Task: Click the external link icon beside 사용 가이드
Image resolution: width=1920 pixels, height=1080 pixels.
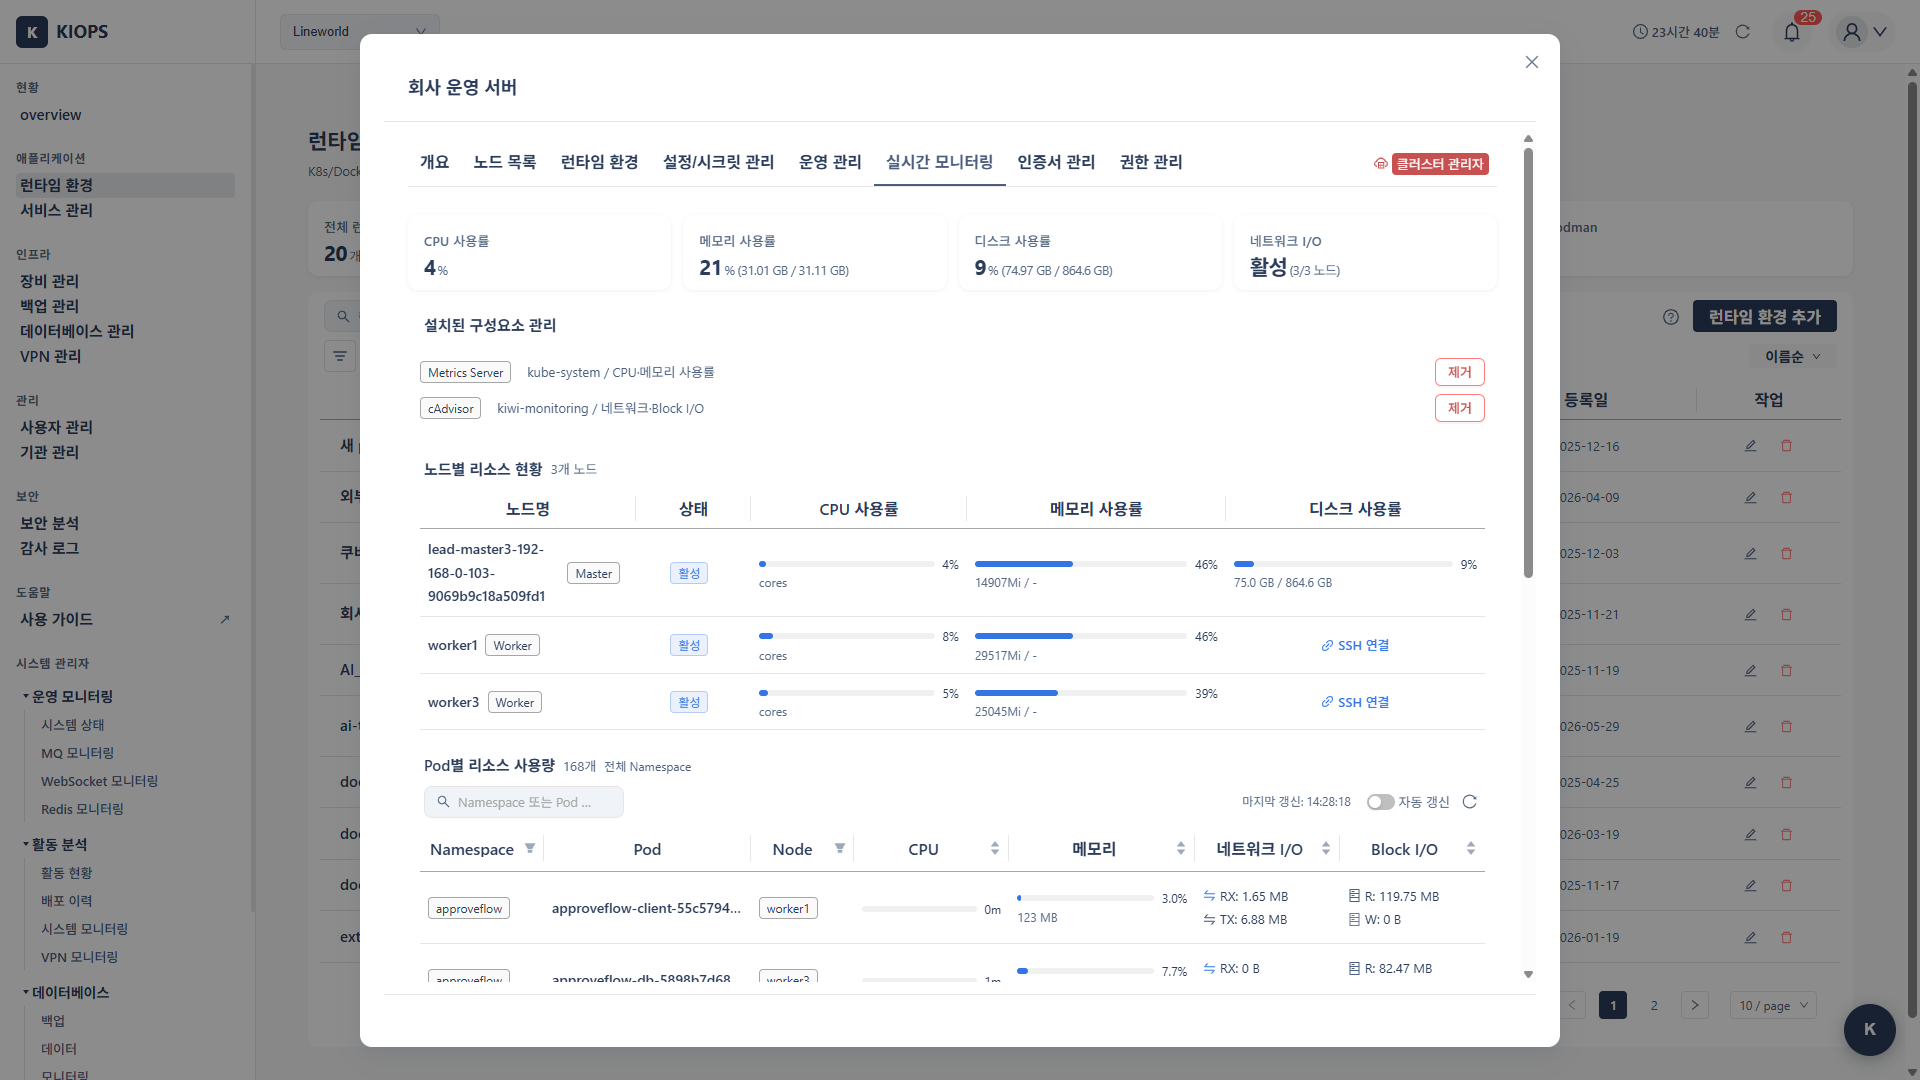Action: tap(225, 620)
